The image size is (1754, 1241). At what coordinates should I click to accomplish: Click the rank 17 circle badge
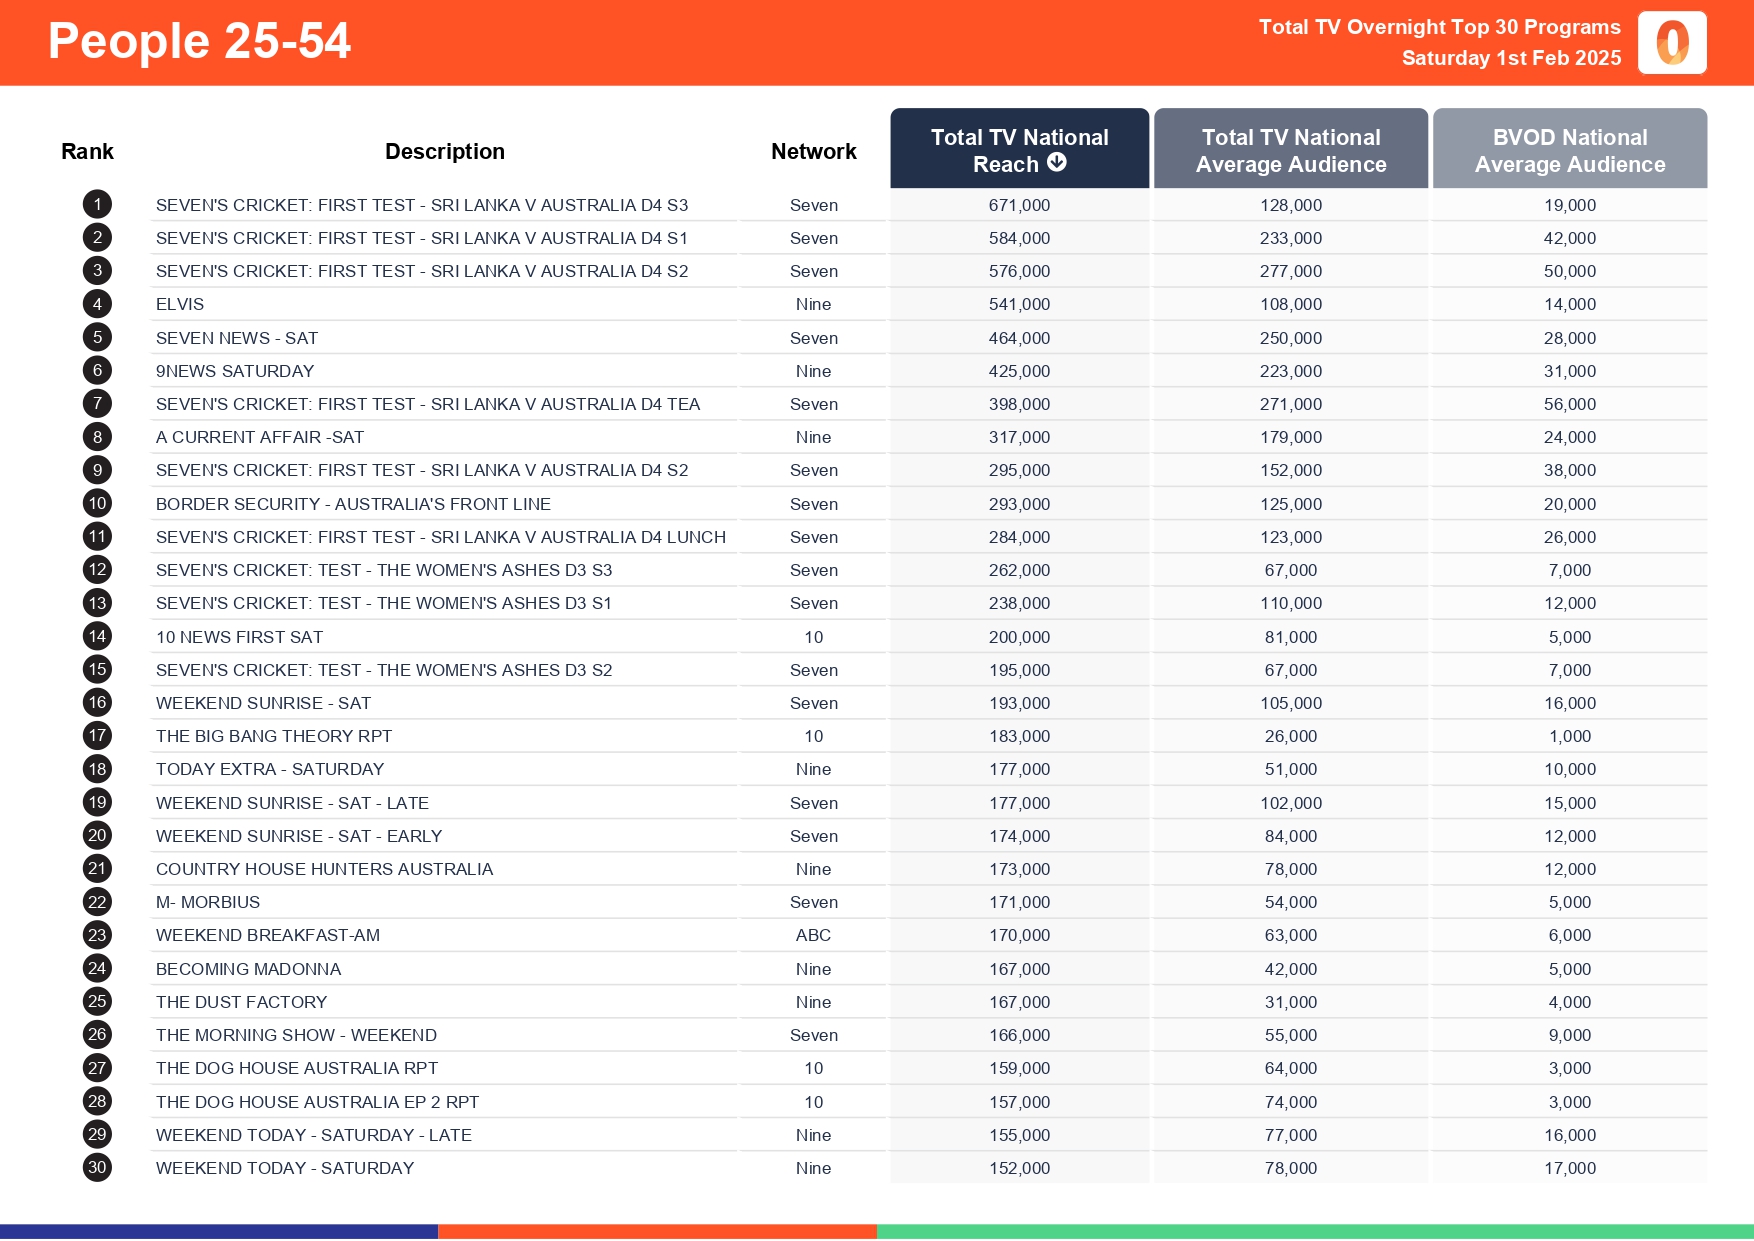click(x=97, y=736)
